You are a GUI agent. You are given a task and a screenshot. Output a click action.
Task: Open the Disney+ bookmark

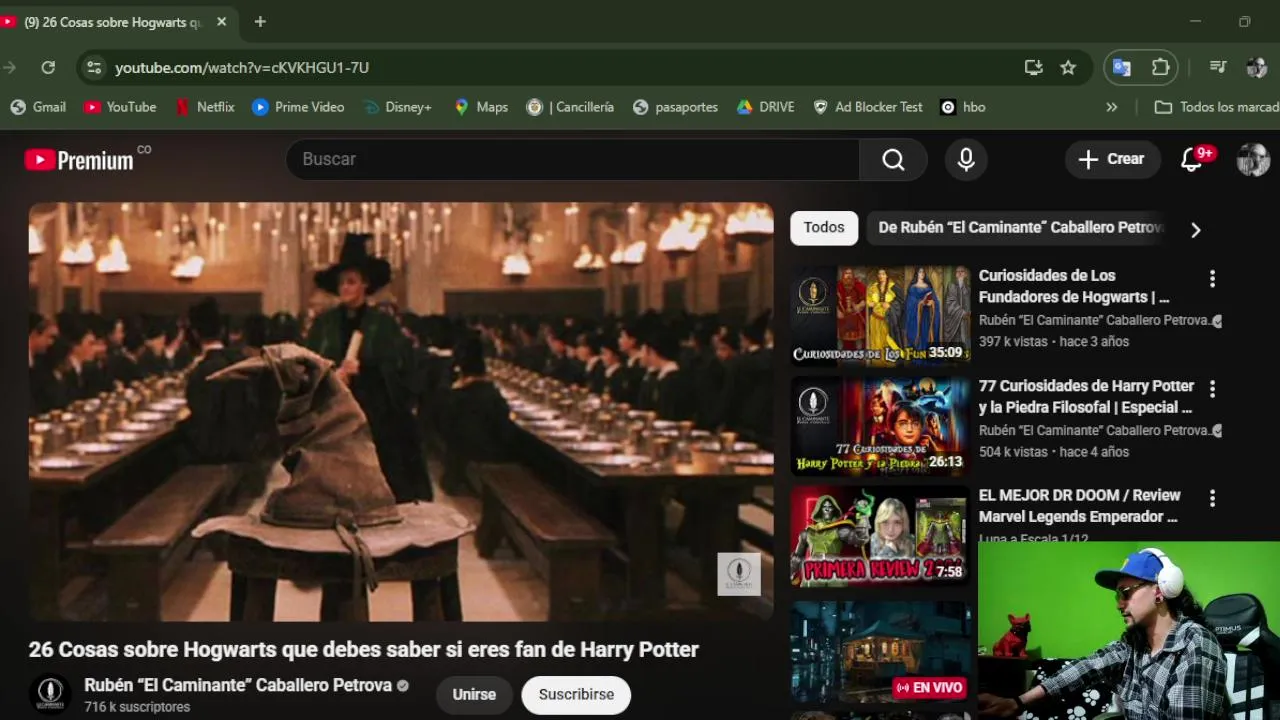[397, 107]
